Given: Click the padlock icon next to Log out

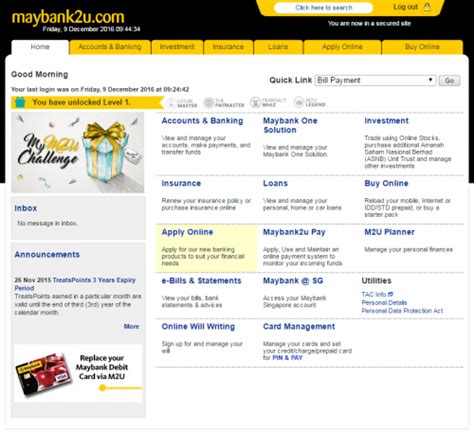Looking at the screenshot, I should pyautogui.click(x=427, y=7).
